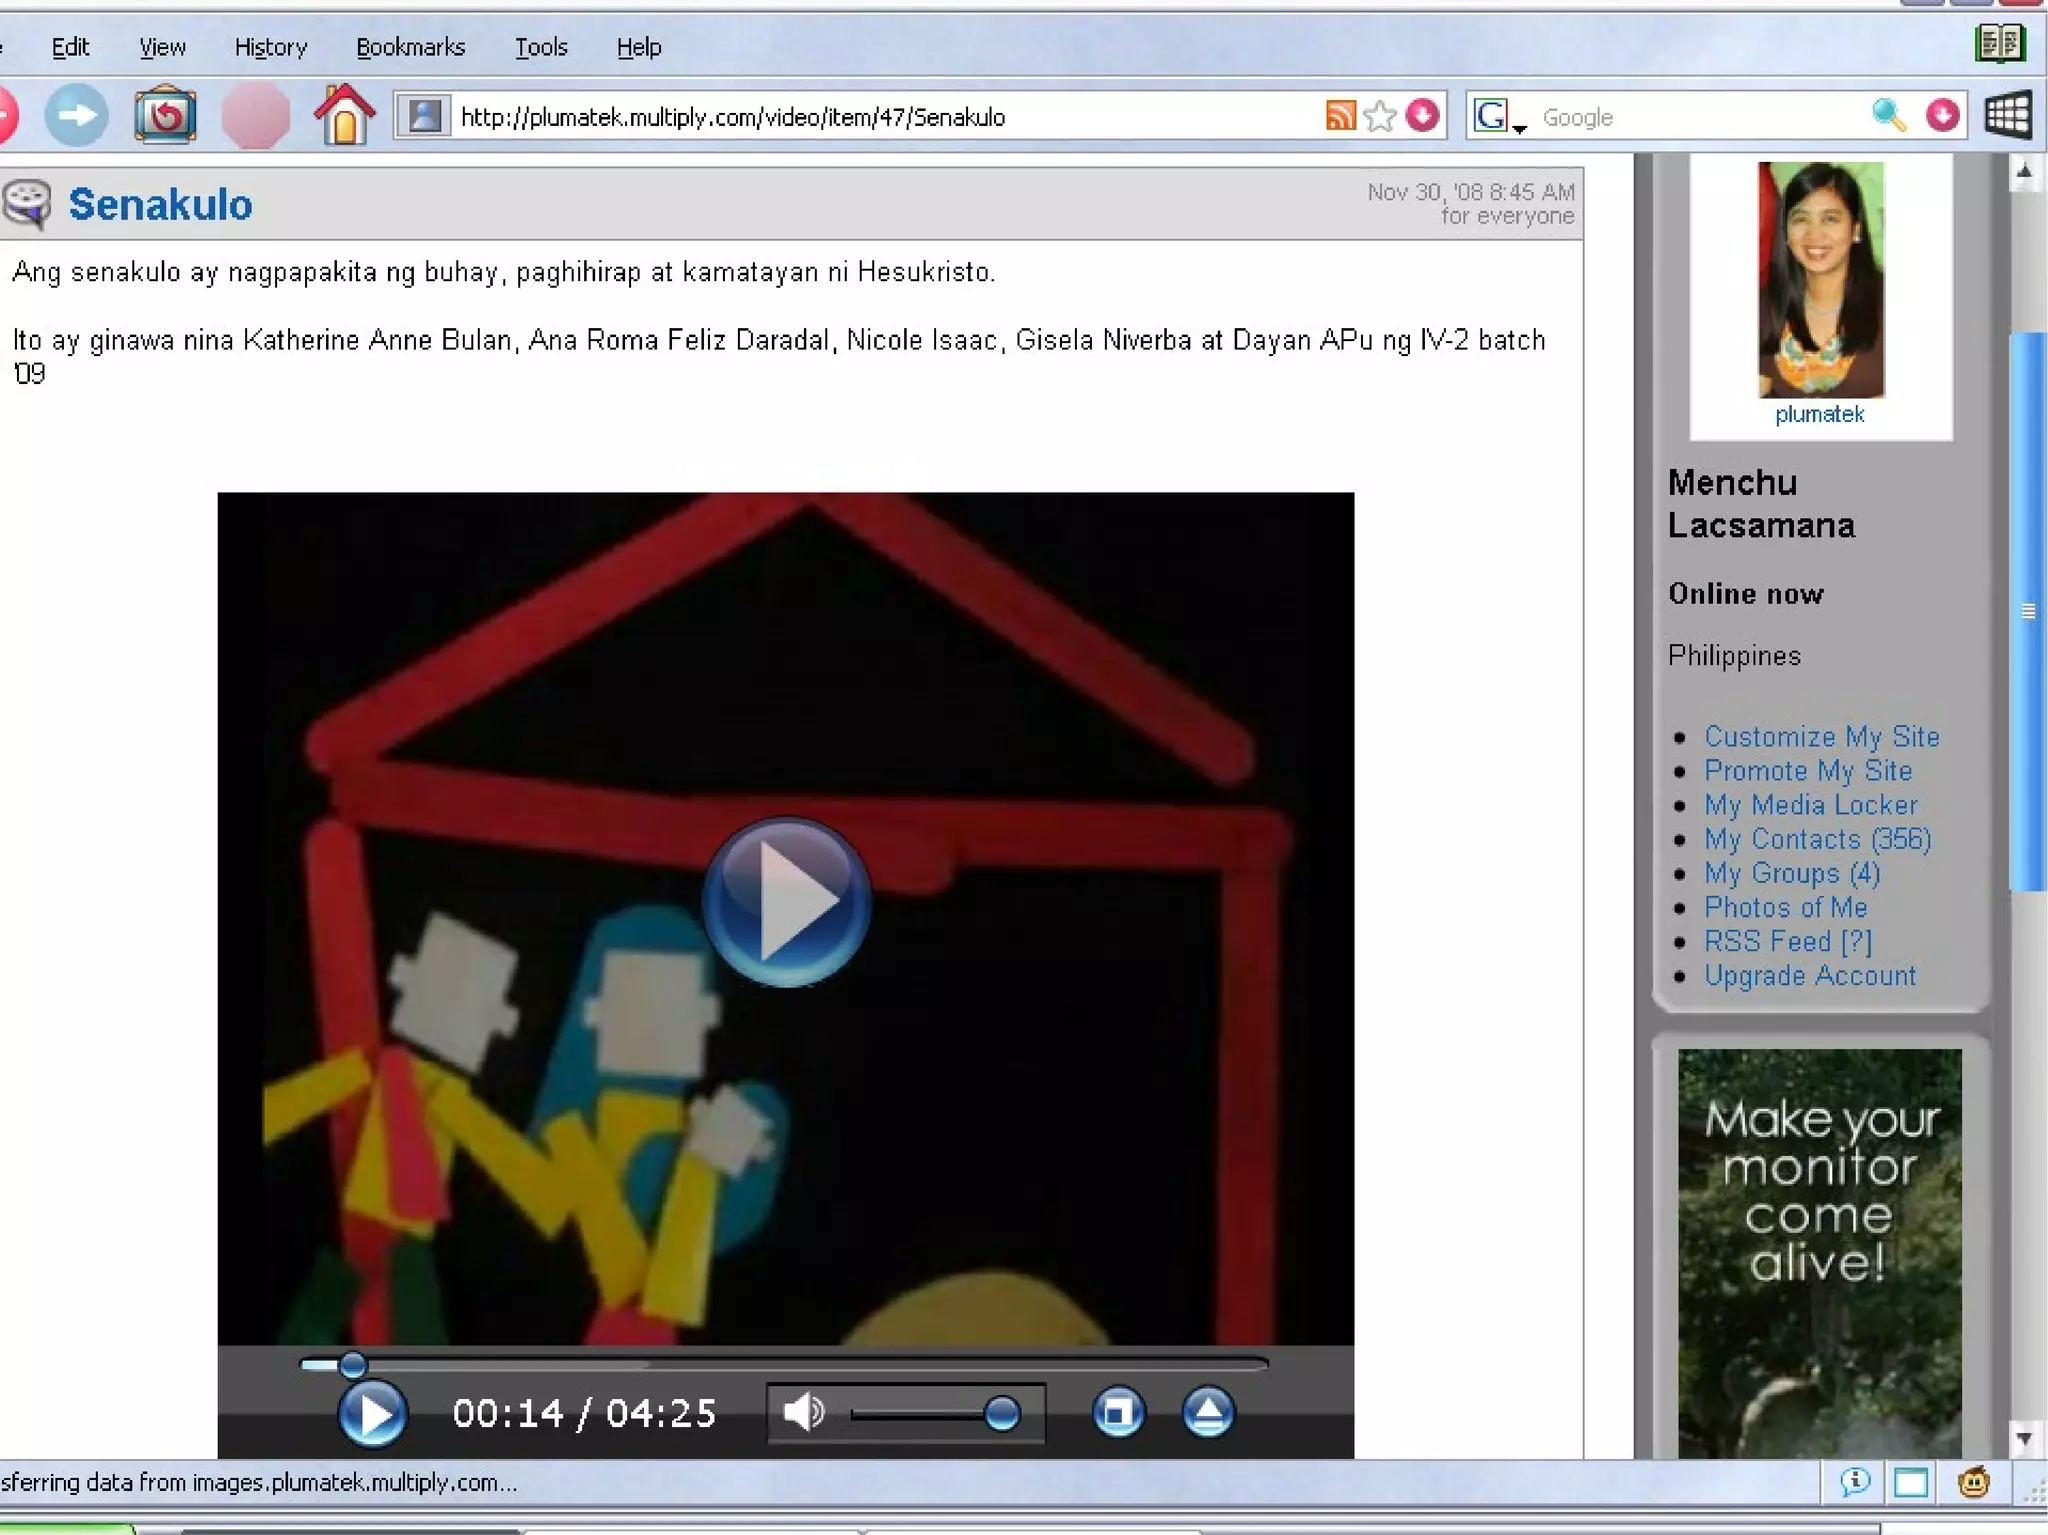Open the address bar history dropdown arrow
Image resolution: width=2048 pixels, height=1535 pixels.
[1422, 116]
